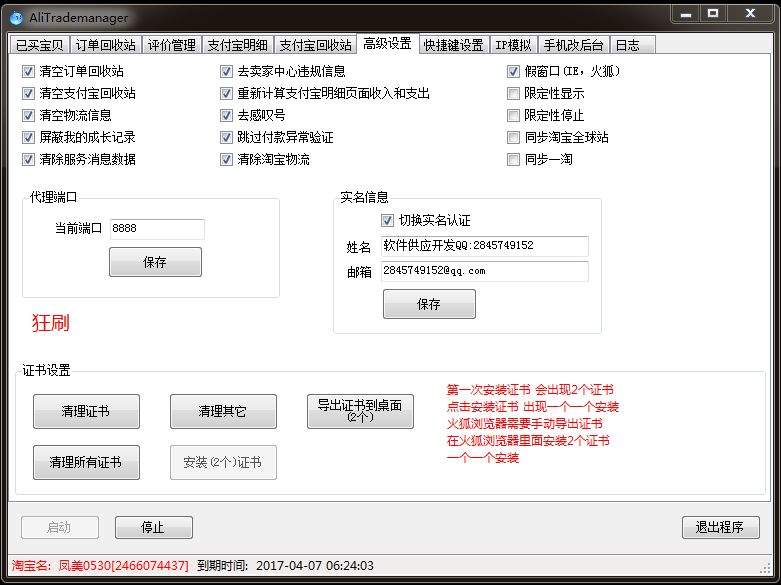Open the IP模拟 tab
The width and height of the screenshot is (781, 585).
[x=514, y=45]
